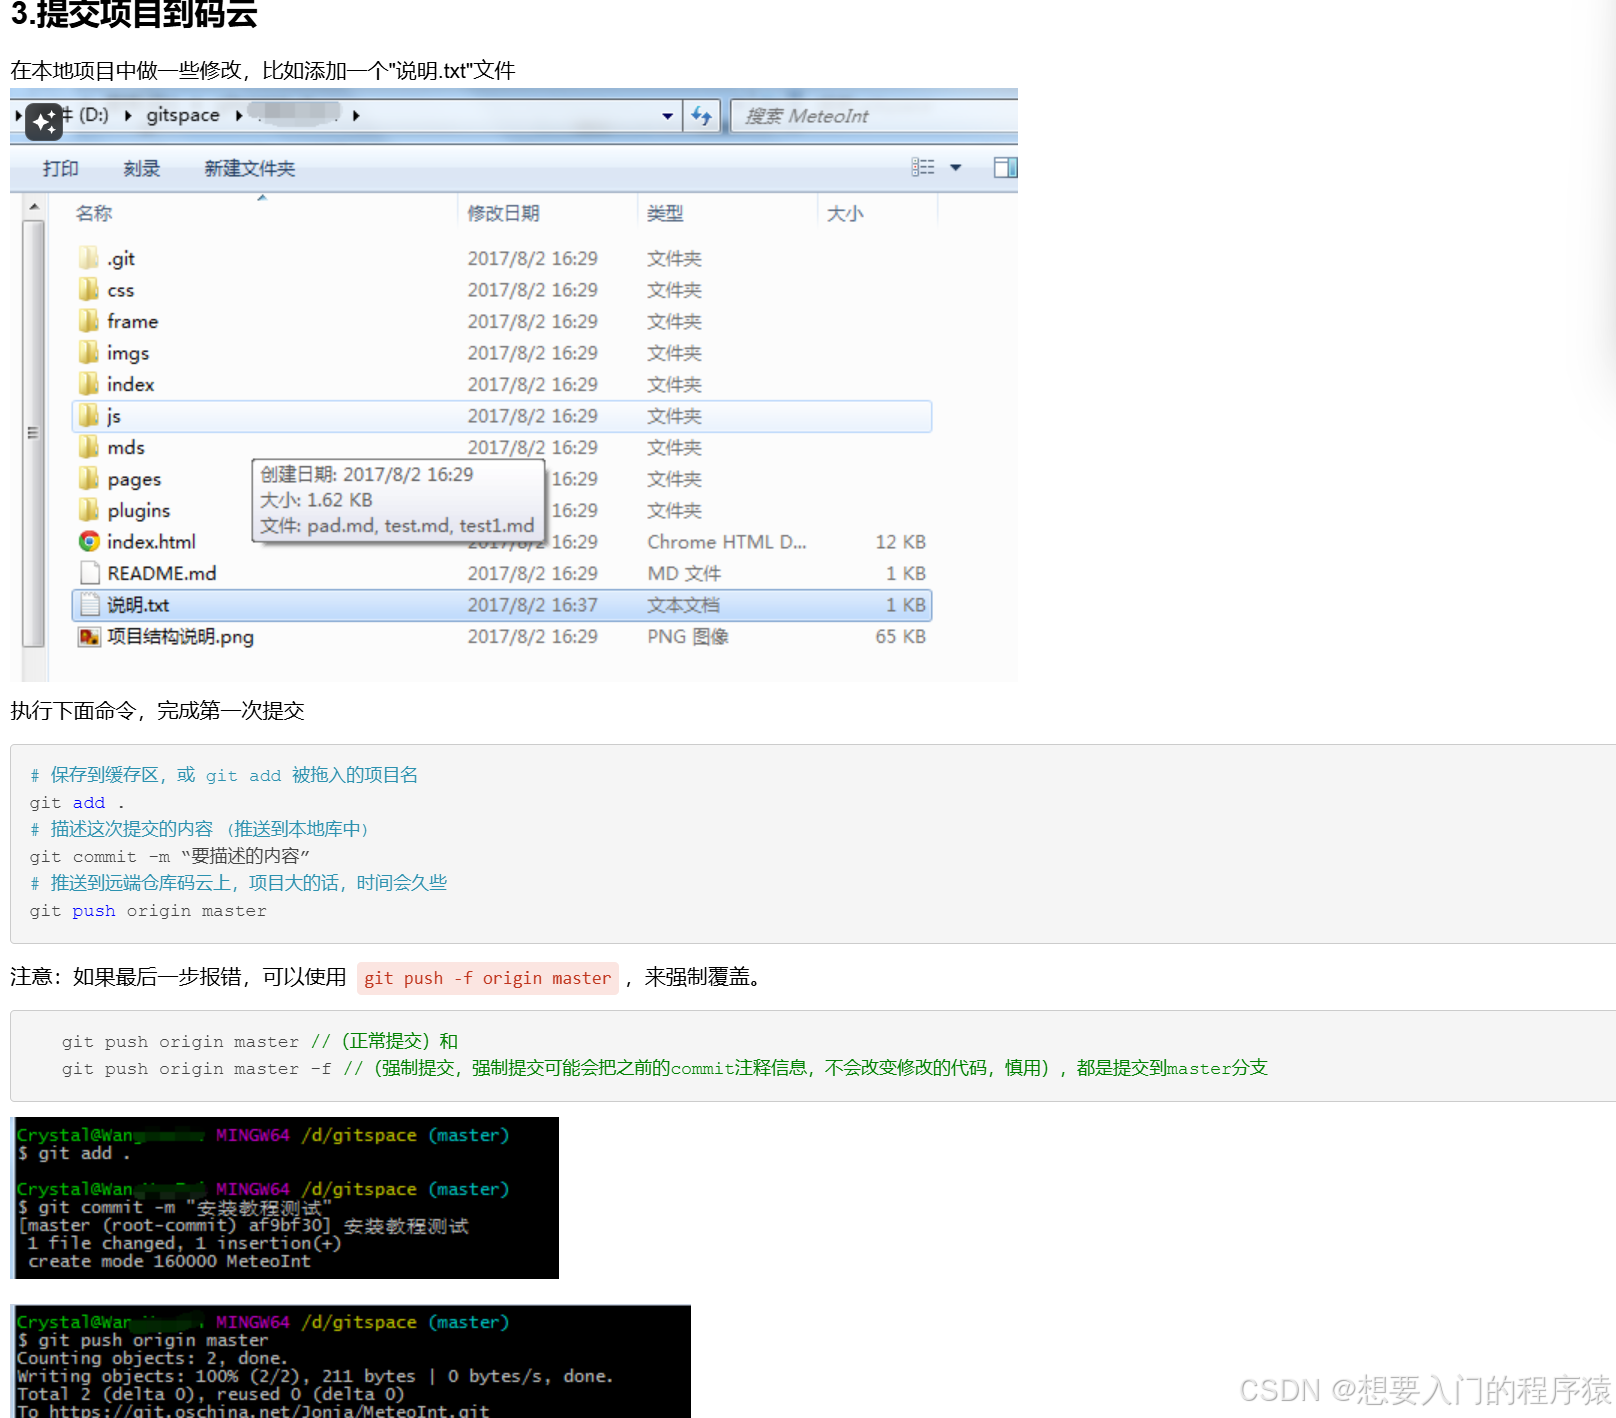Expand the breadcrumb arrow after gitspace

point(237,115)
